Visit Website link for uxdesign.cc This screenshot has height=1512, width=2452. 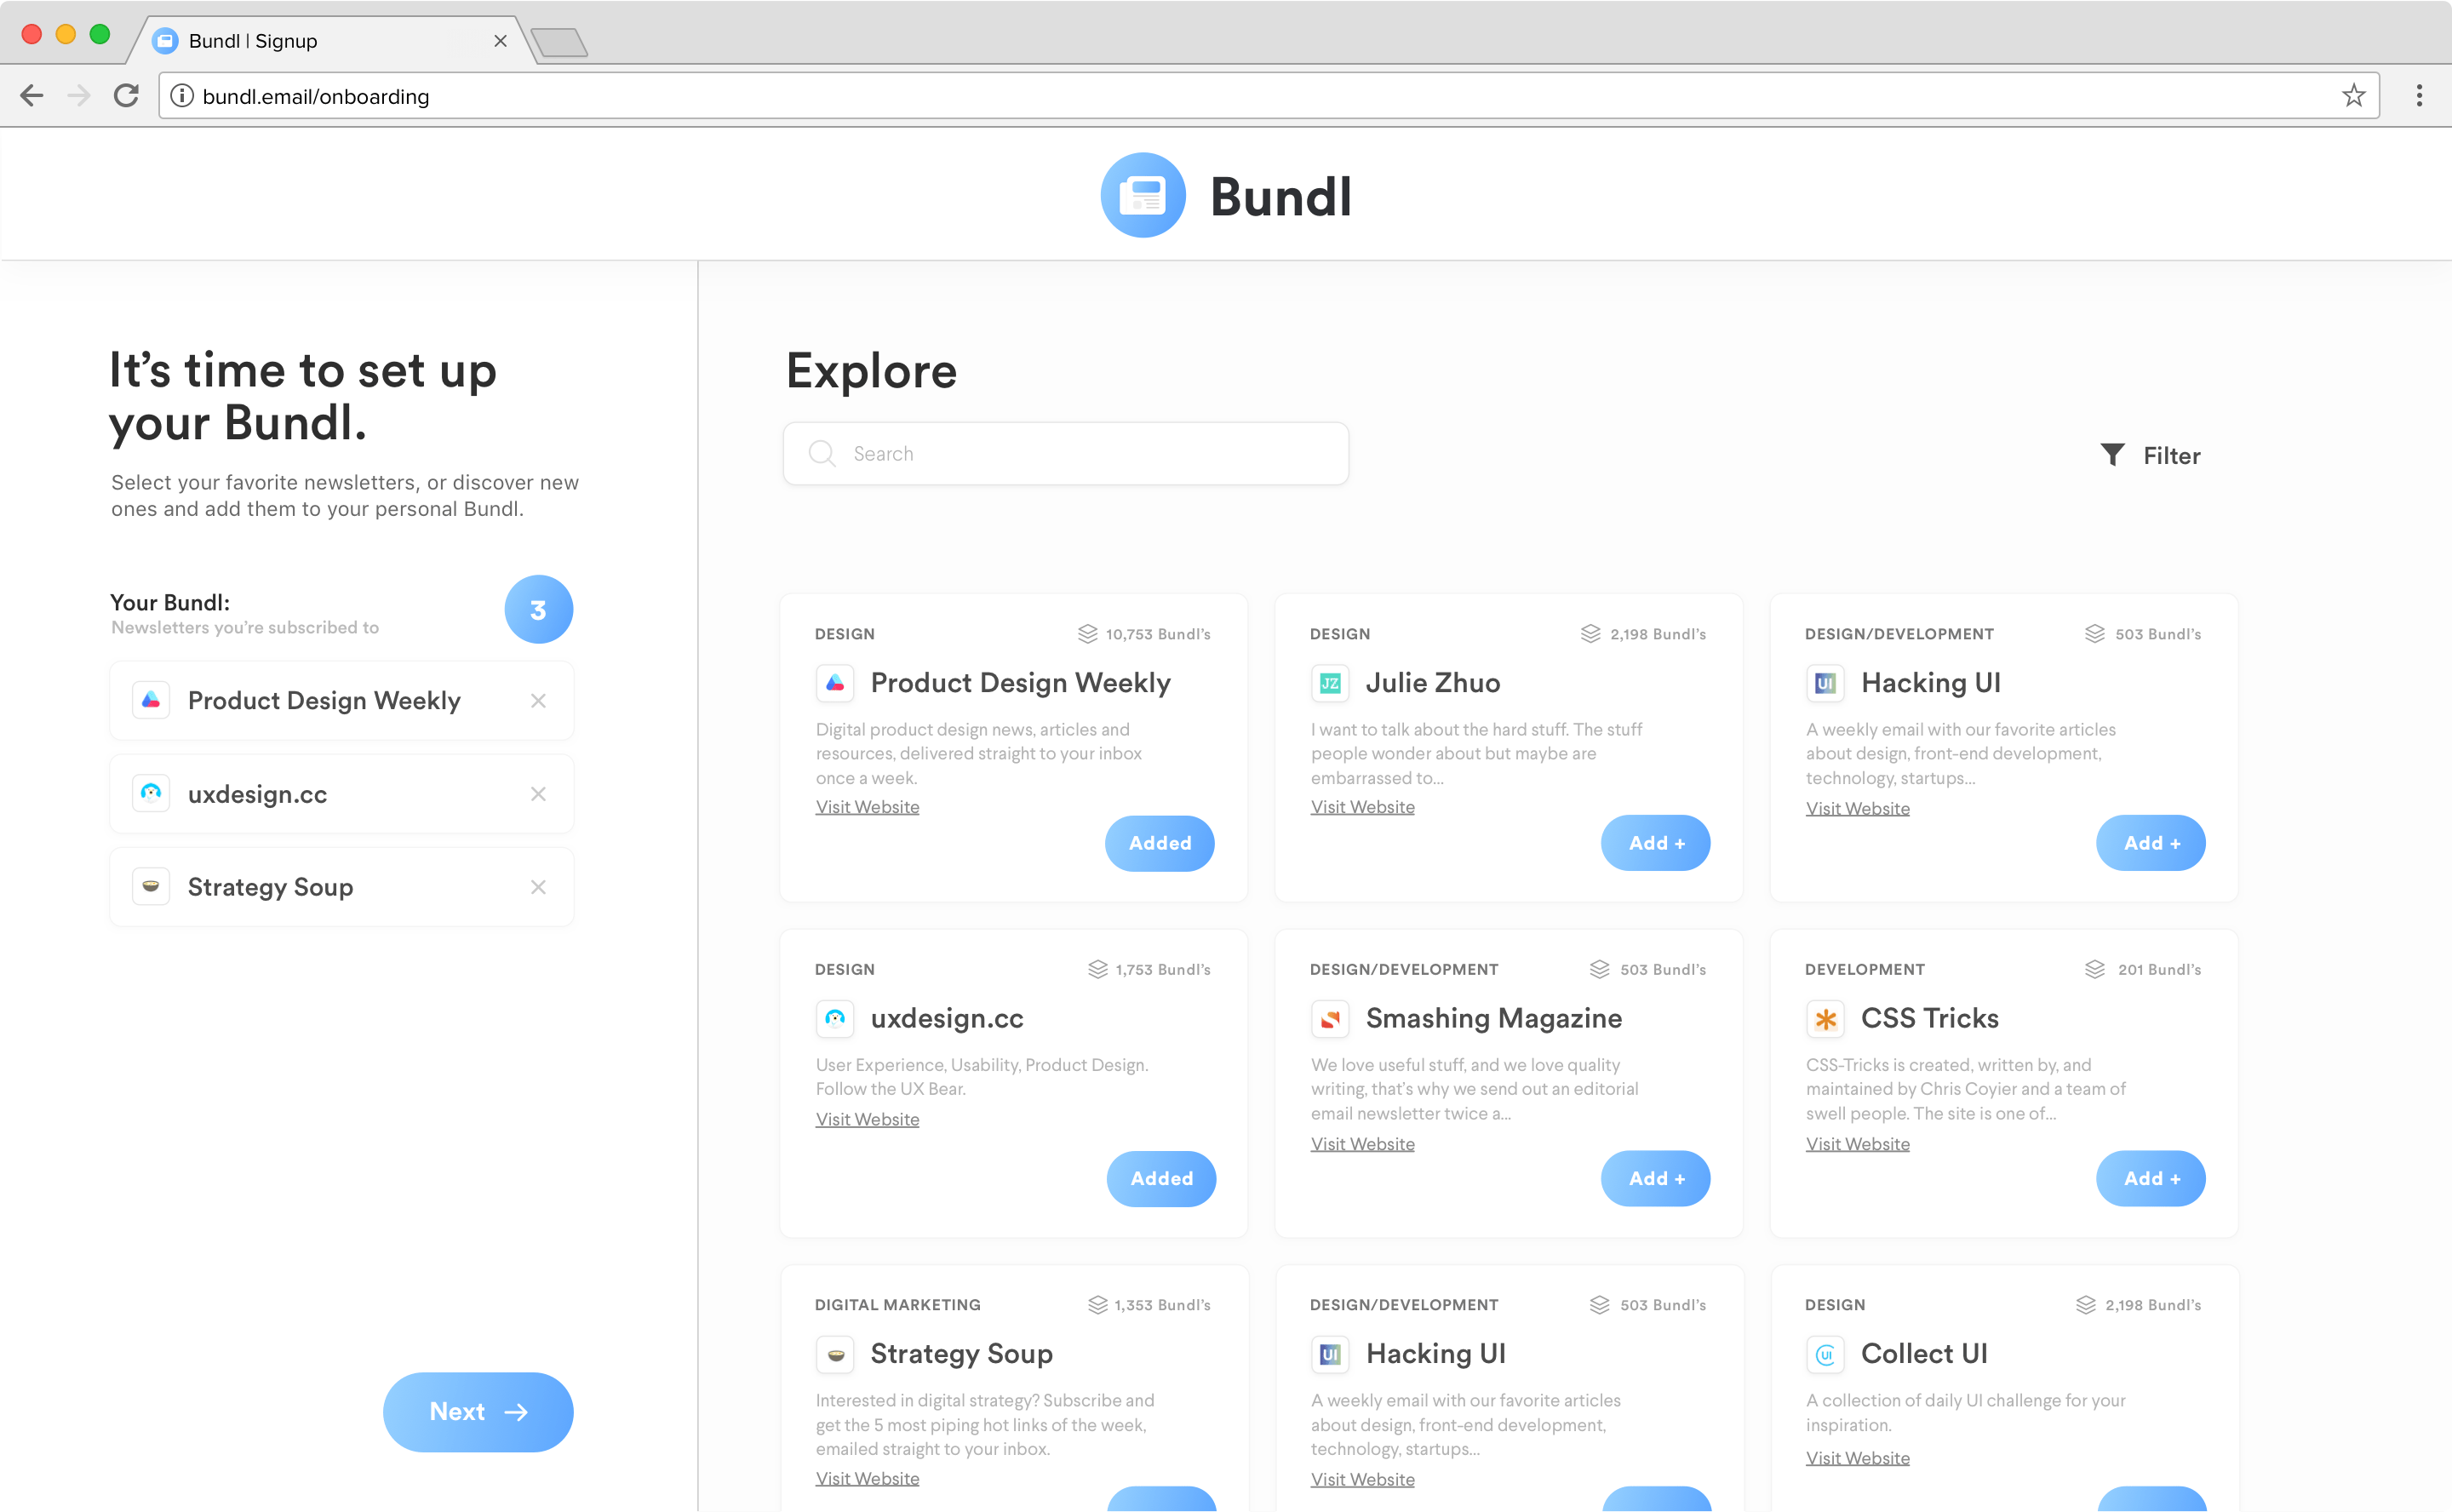click(x=867, y=1120)
